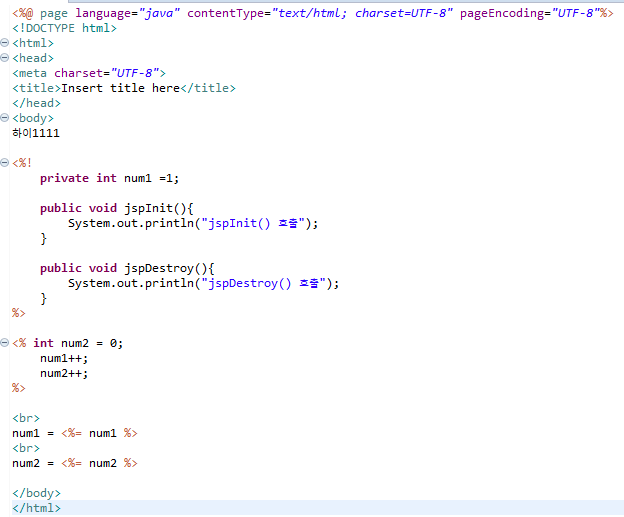Click the 'num1++;' line
The height and width of the screenshot is (517, 624).
pyautogui.click(x=64, y=358)
